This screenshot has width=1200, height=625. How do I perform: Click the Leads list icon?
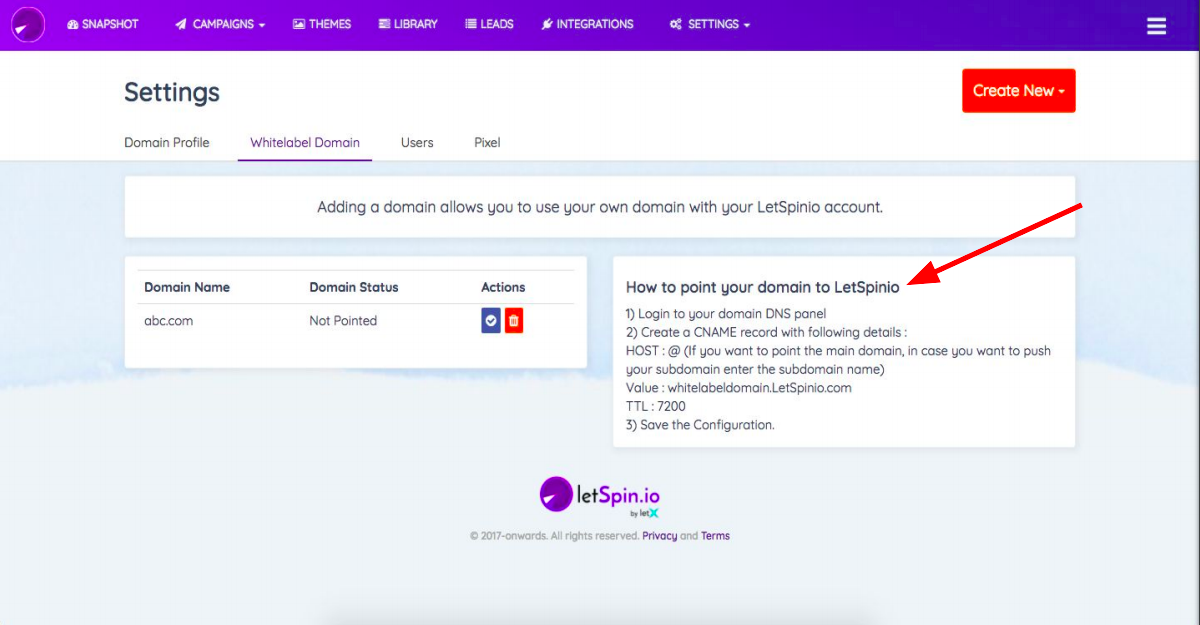coord(471,24)
